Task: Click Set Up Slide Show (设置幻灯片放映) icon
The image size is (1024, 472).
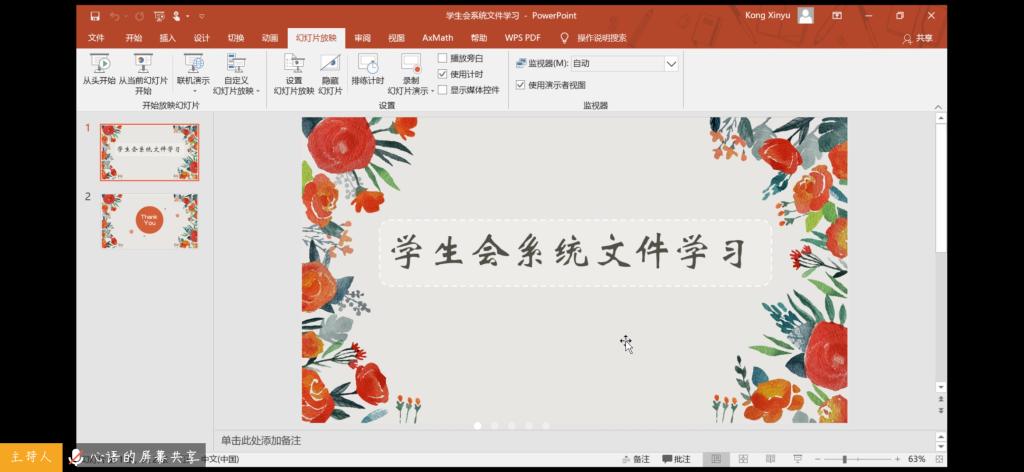Action: click(293, 68)
